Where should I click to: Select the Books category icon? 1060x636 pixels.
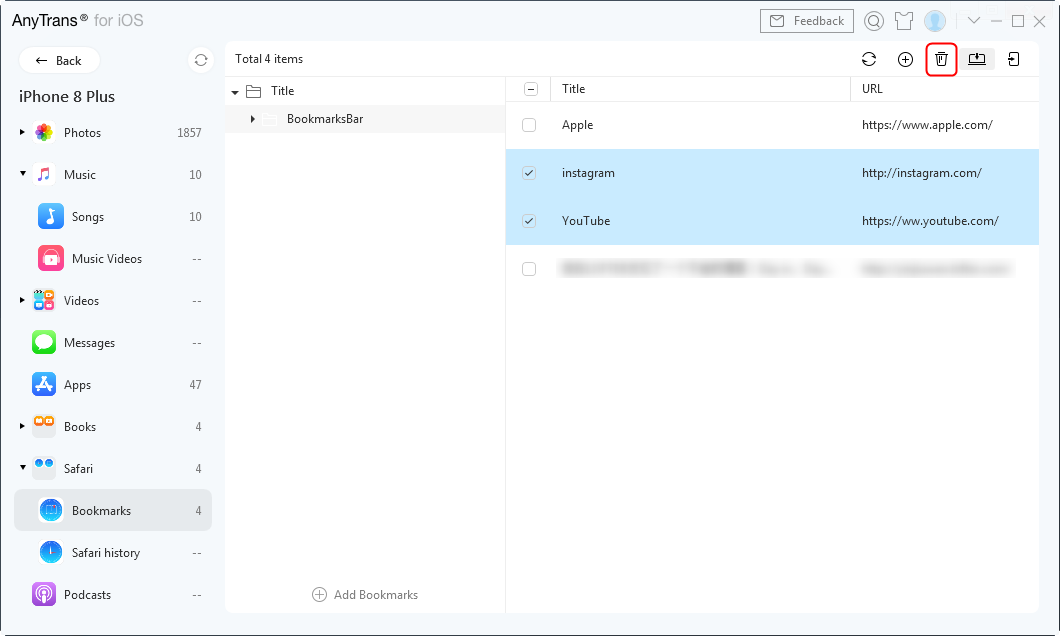(44, 426)
